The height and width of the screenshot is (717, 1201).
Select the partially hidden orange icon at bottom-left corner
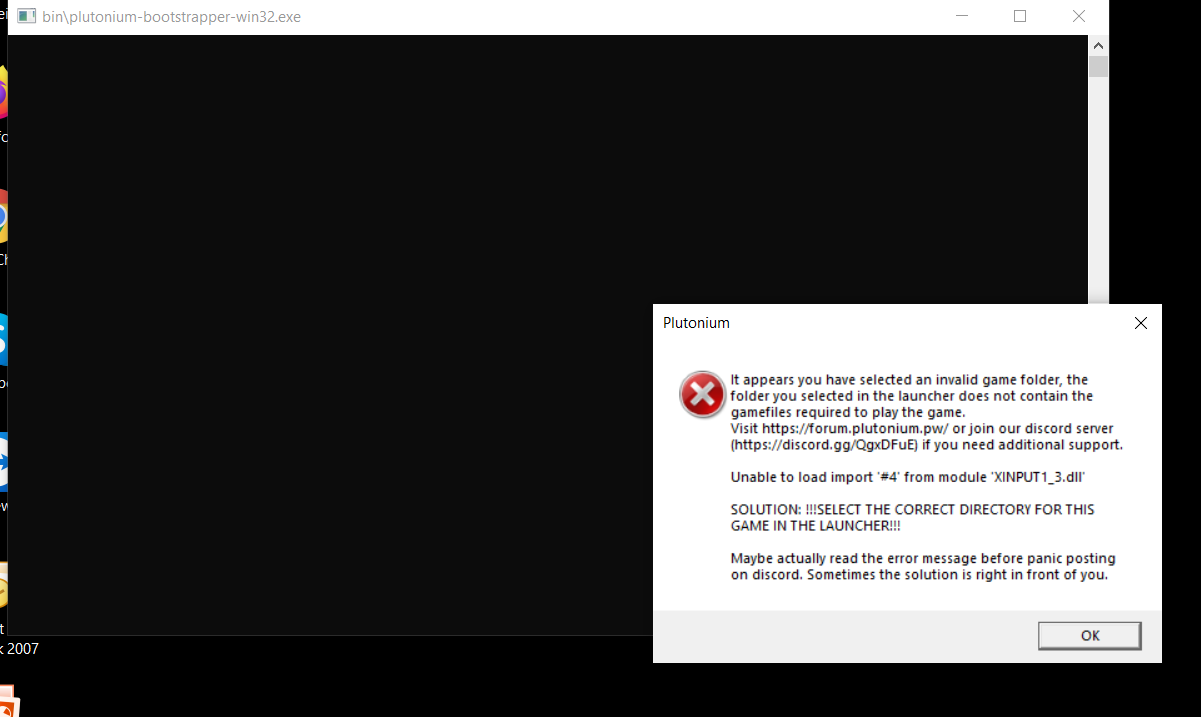(x=8, y=703)
